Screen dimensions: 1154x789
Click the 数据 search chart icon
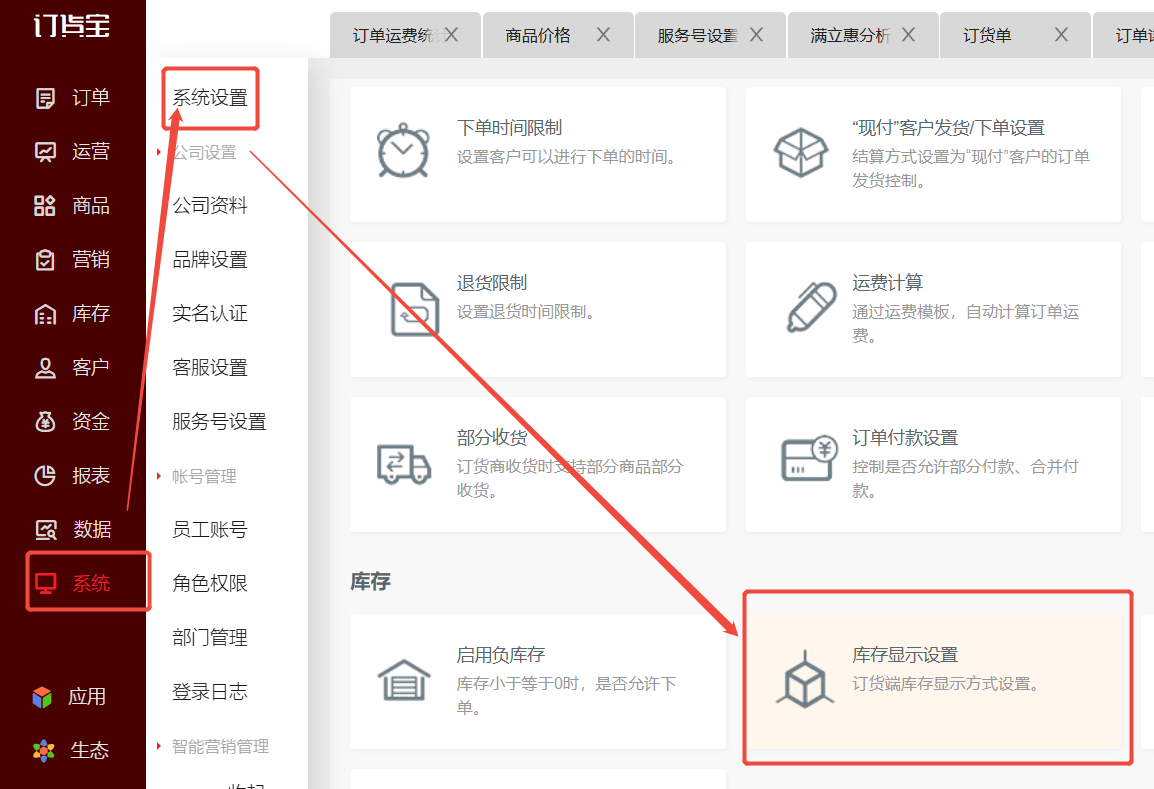click(46, 529)
